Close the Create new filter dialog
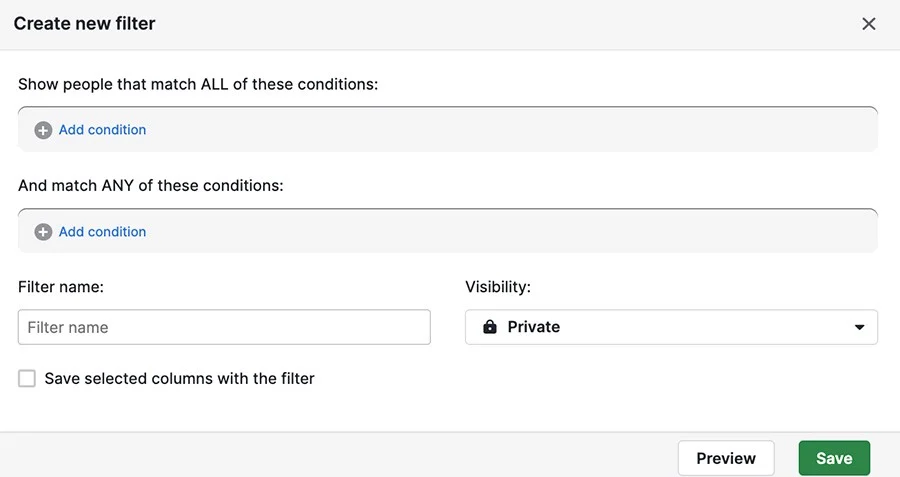Screen dimensions: 900x477 (x=868, y=24)
